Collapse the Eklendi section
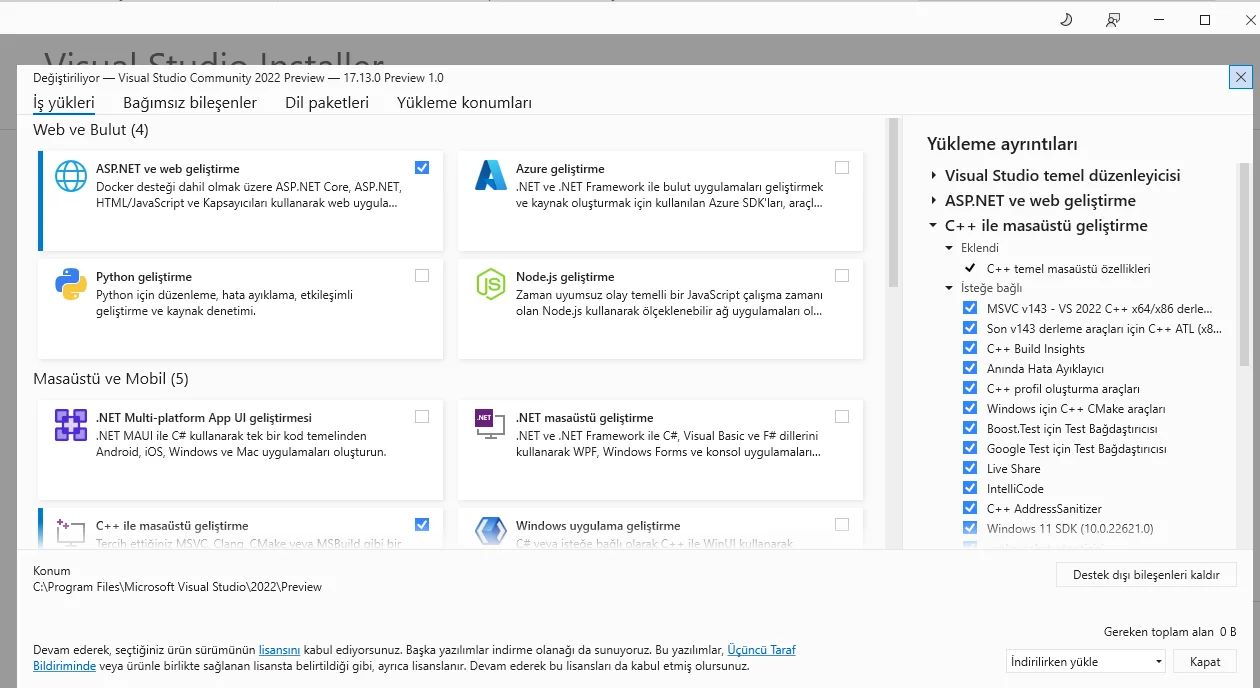The width and height of the screenshot is (1260, 688). click(x=950, y=248)
